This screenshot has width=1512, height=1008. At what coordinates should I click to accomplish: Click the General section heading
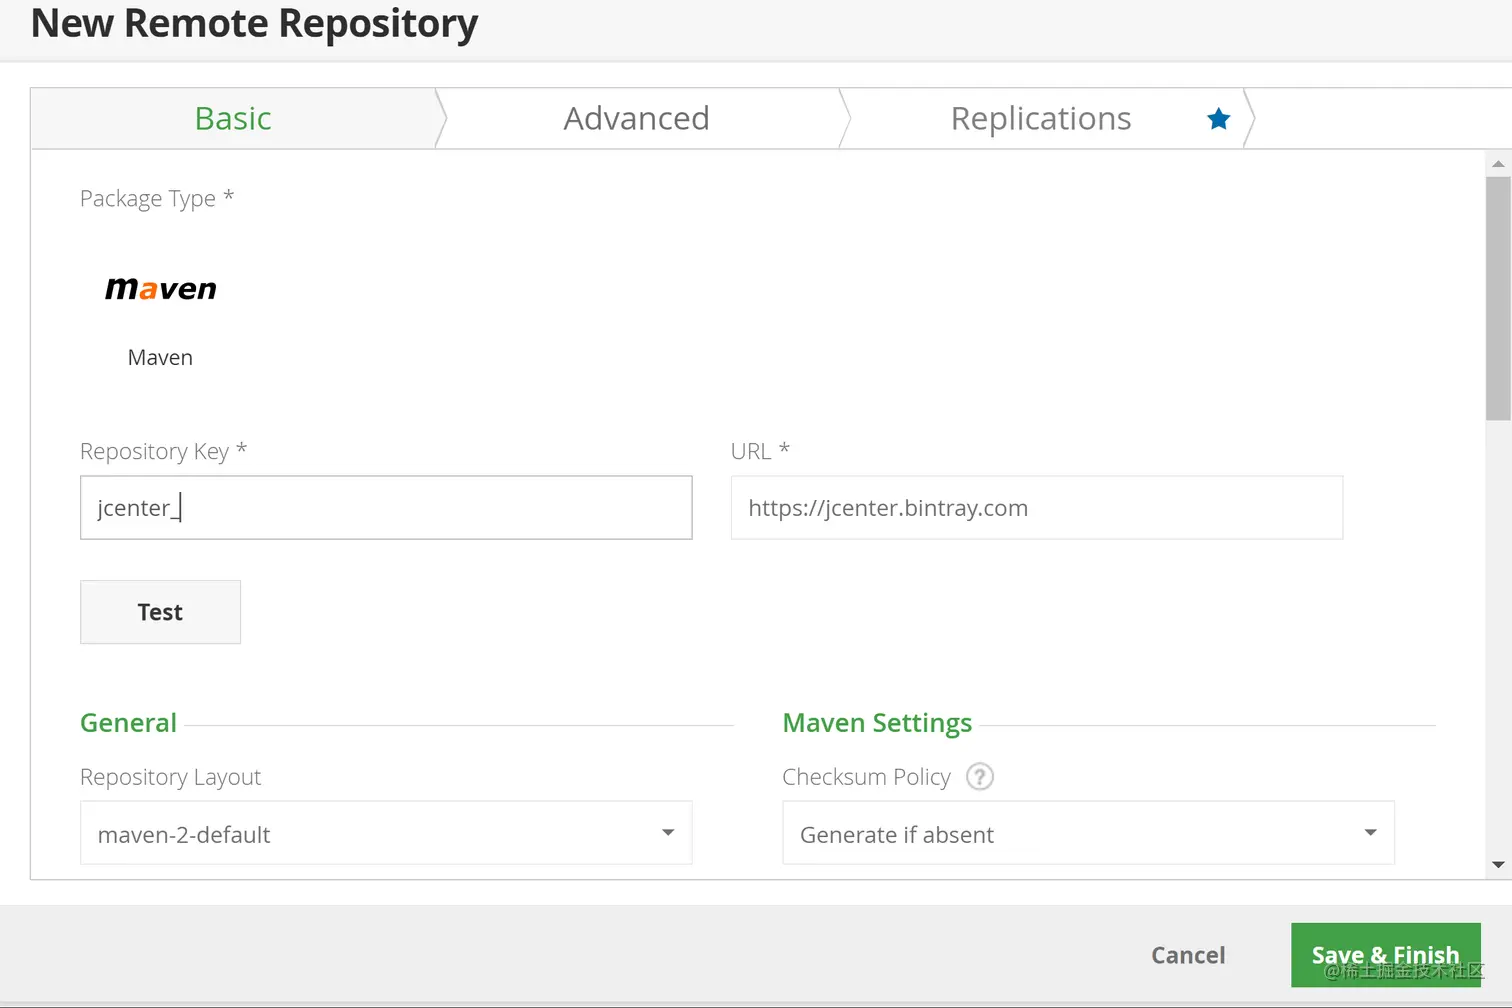pyautogui.click(x=128, y=723)
